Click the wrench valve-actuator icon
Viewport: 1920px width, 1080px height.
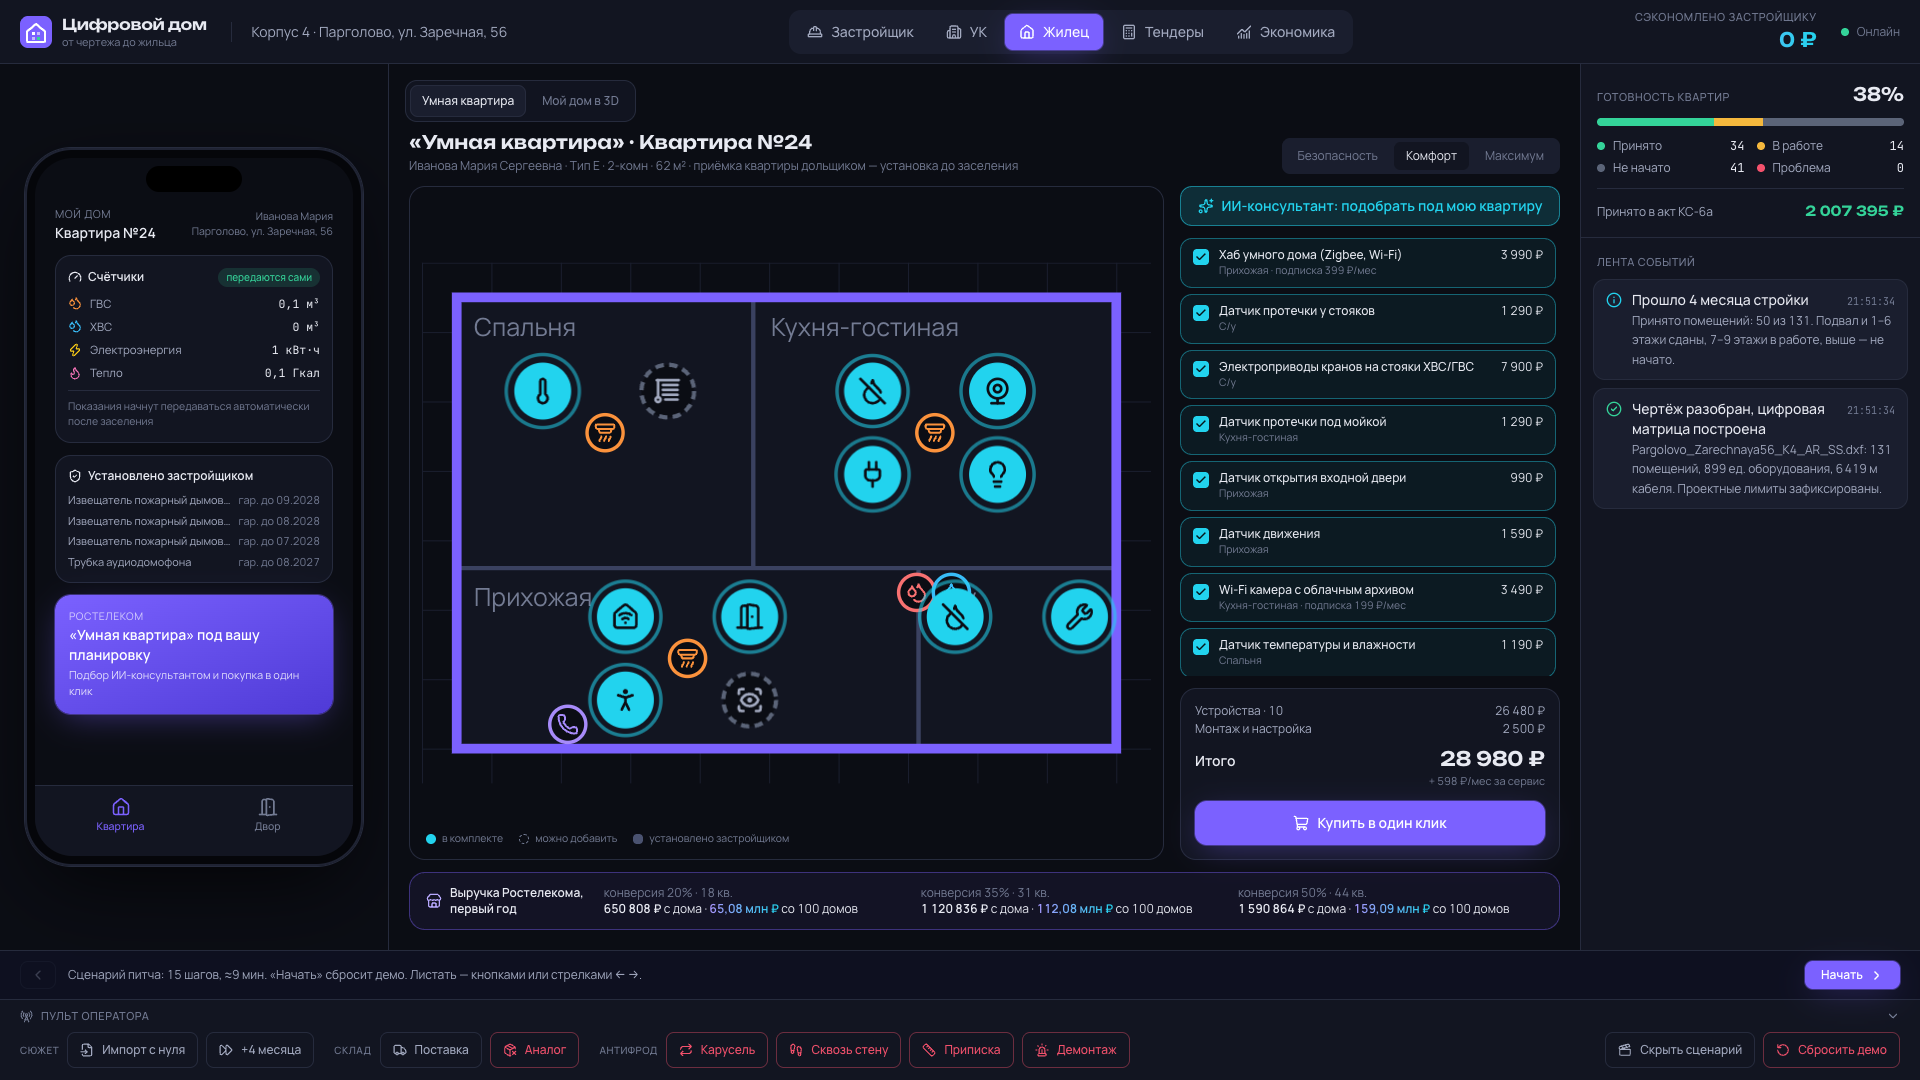pyautogui.click(x=1079, y=616)
